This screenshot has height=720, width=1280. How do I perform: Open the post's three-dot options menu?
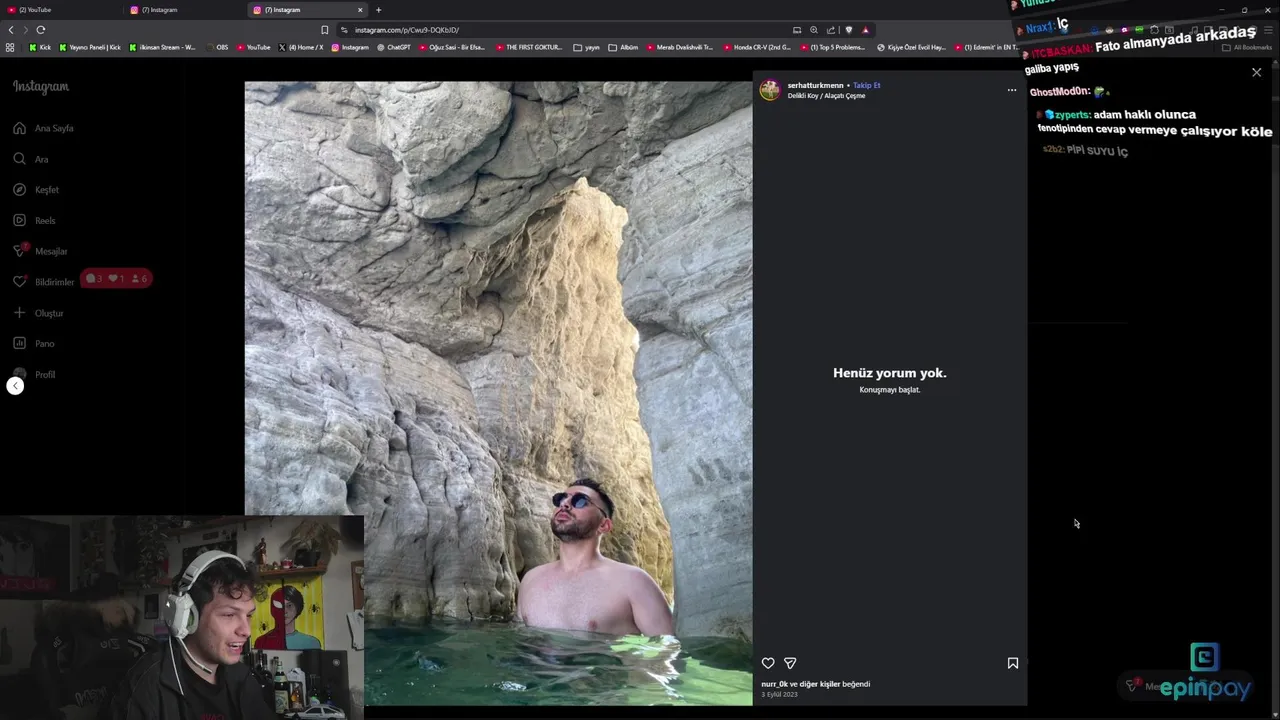pos(1012,90)
